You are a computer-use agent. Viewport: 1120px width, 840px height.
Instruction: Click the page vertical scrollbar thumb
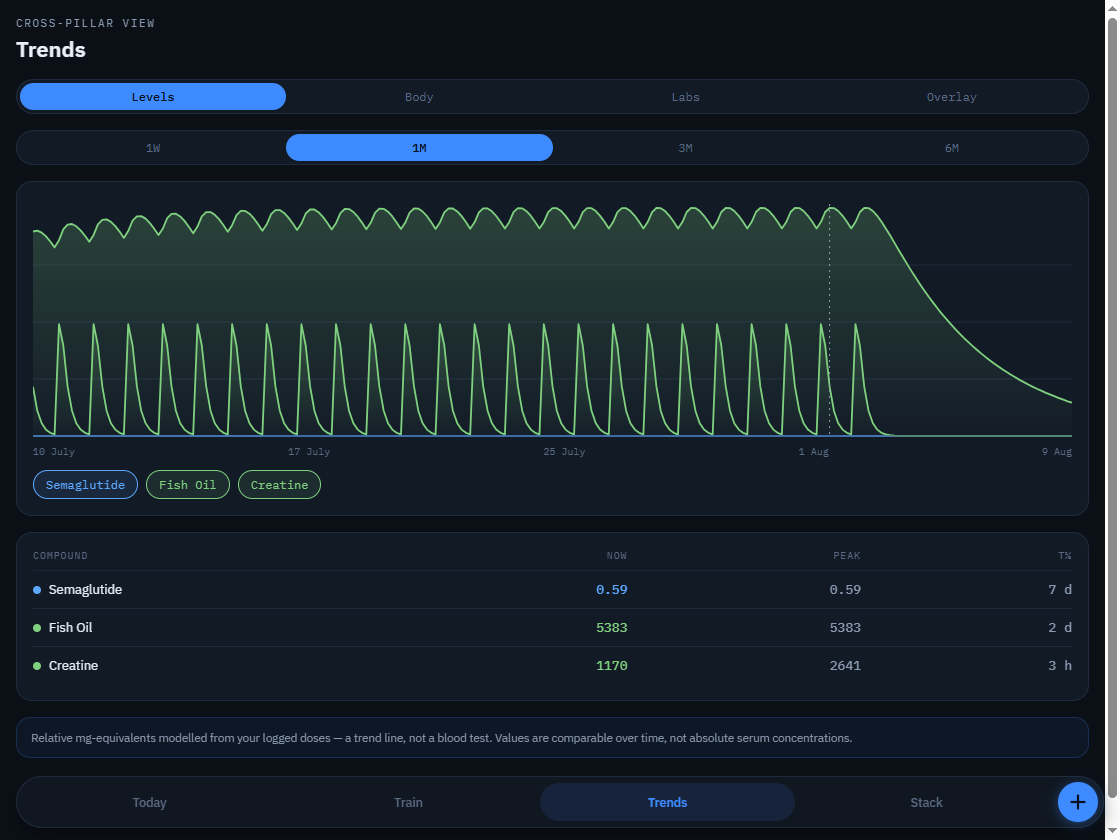tap(1112, 407)
